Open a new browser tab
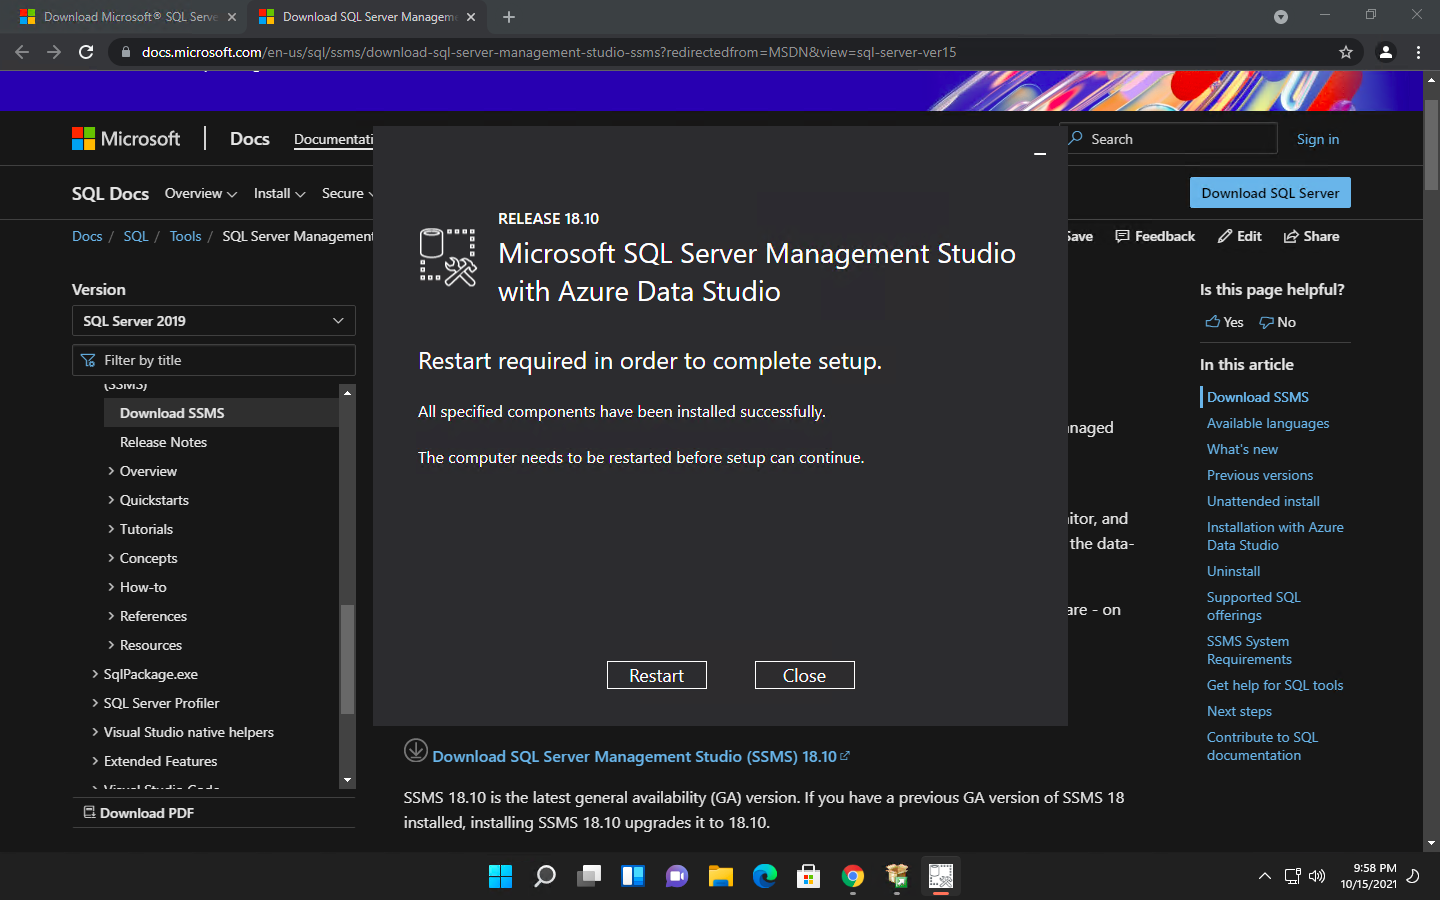1440x900 pixels. click(509, 17)
